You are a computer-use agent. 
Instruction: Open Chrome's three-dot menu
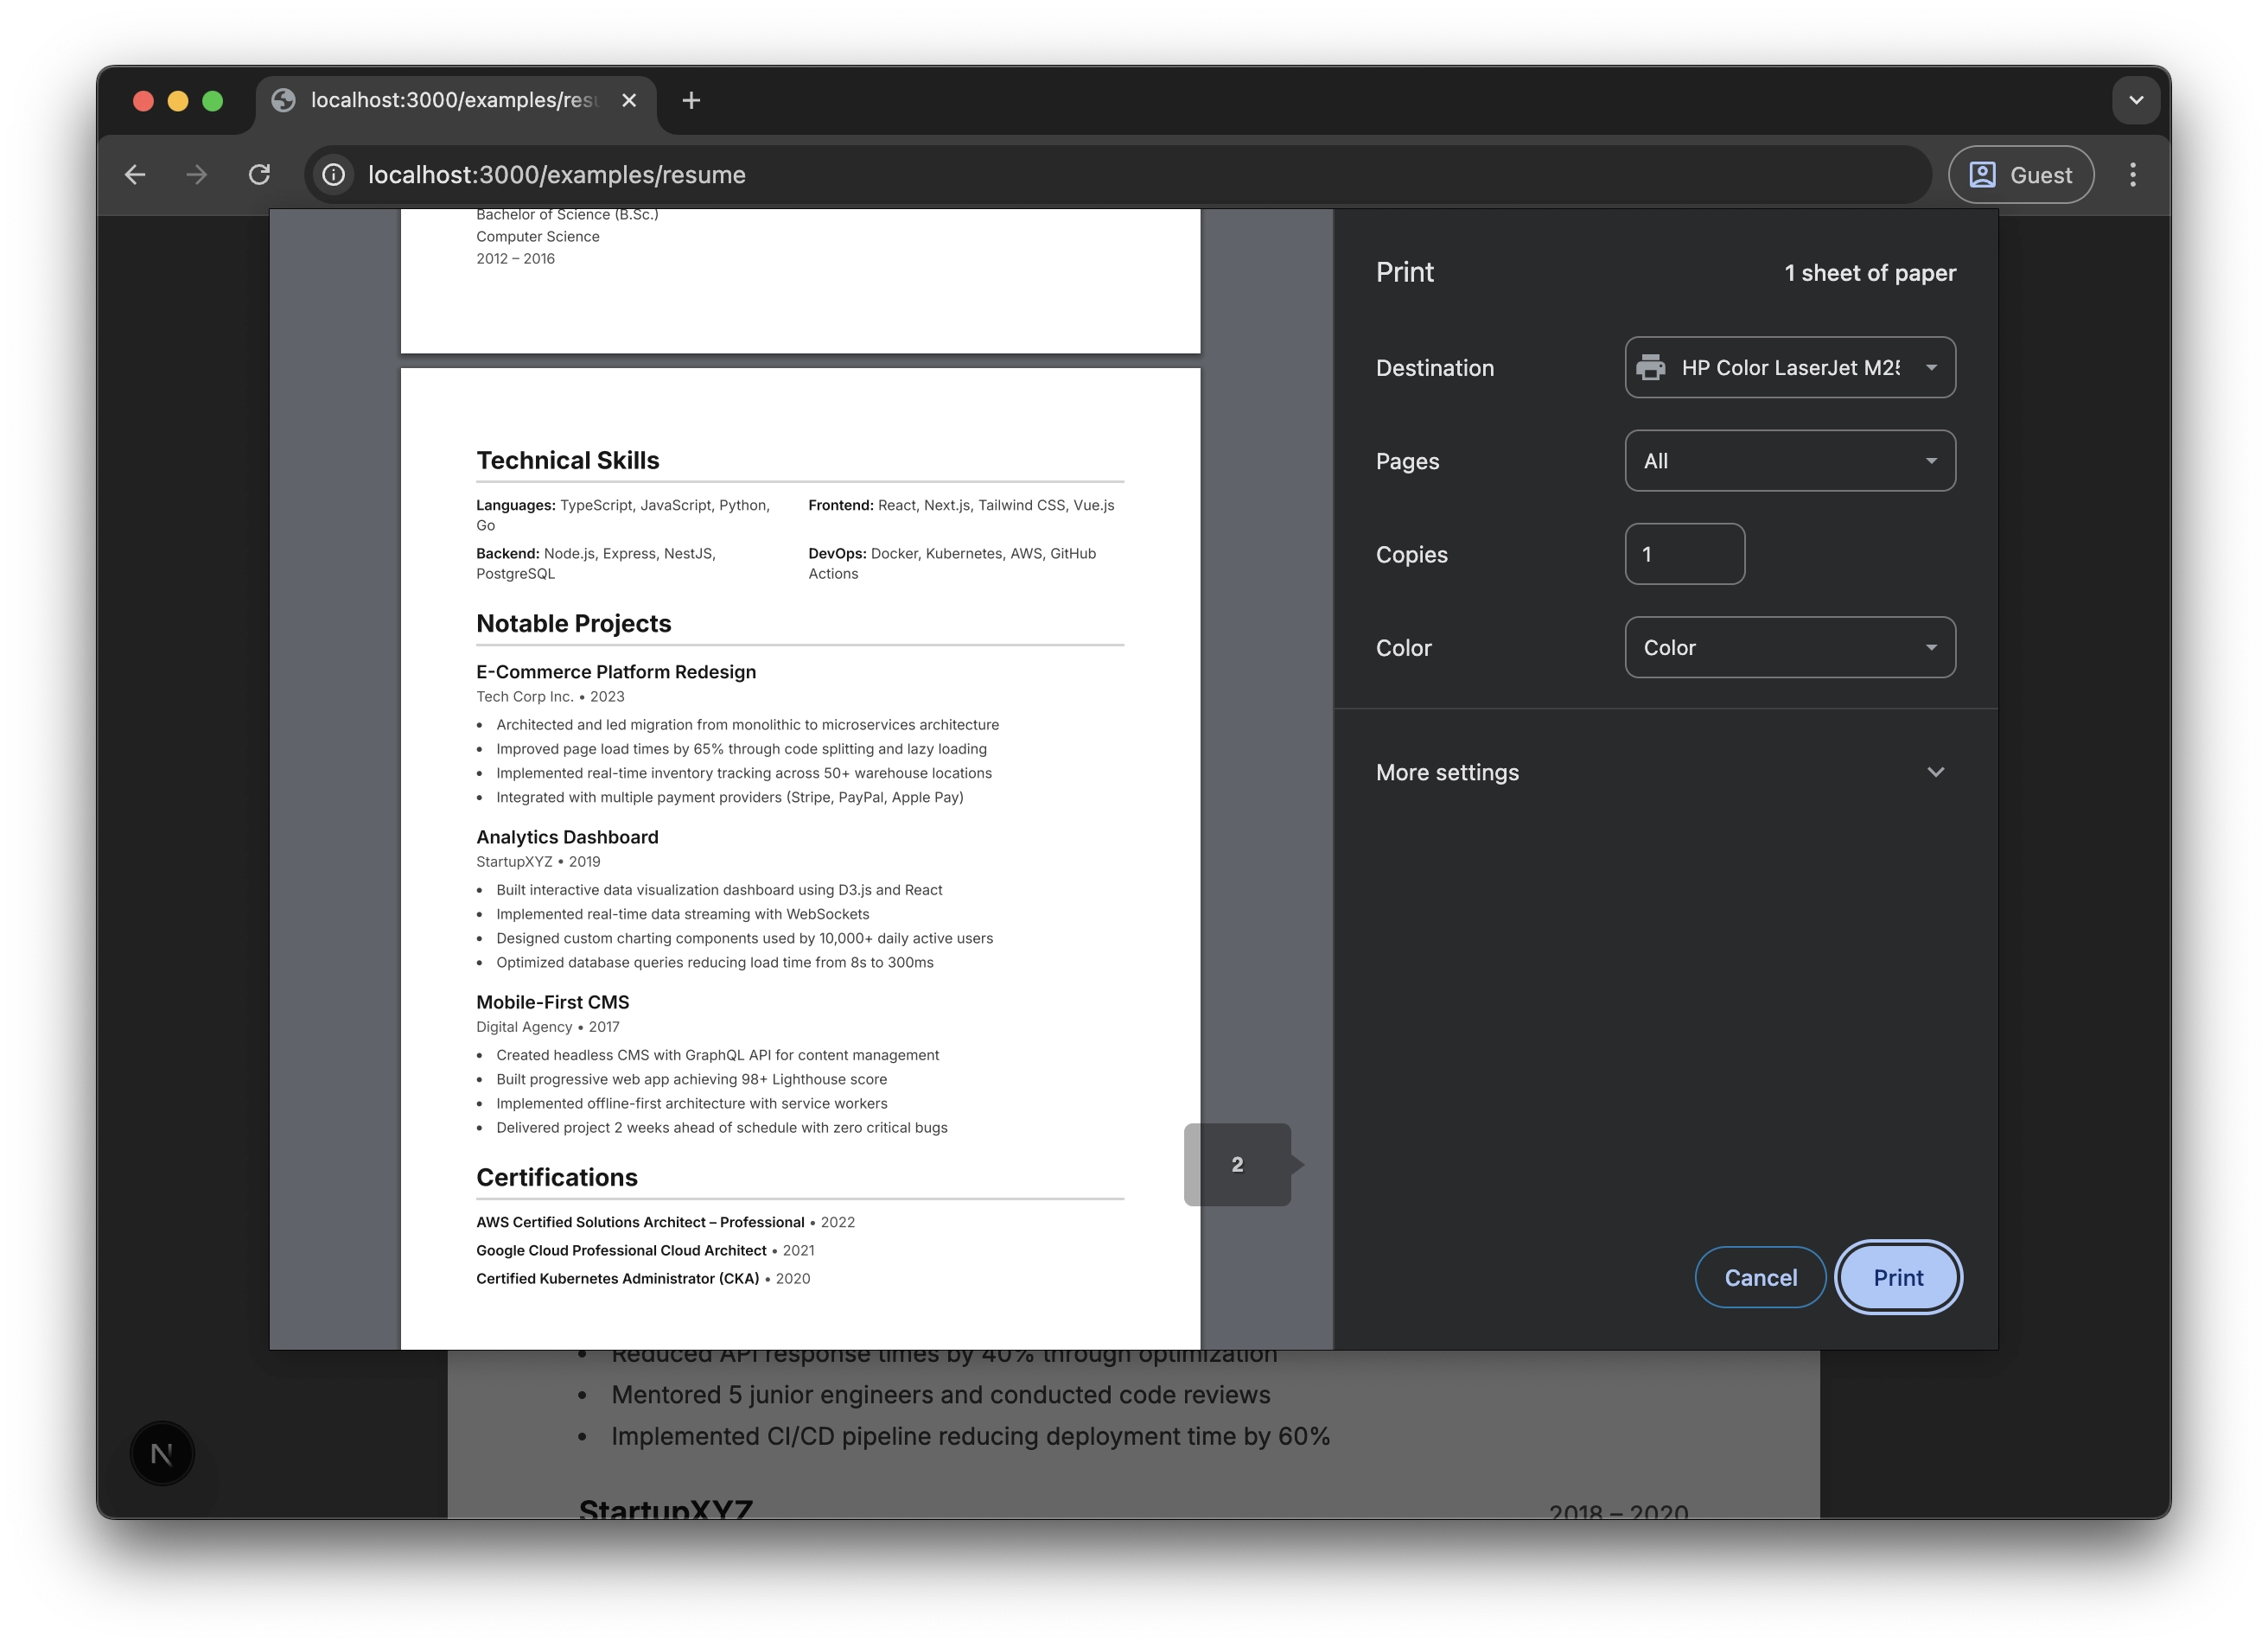click(2133, 175)
